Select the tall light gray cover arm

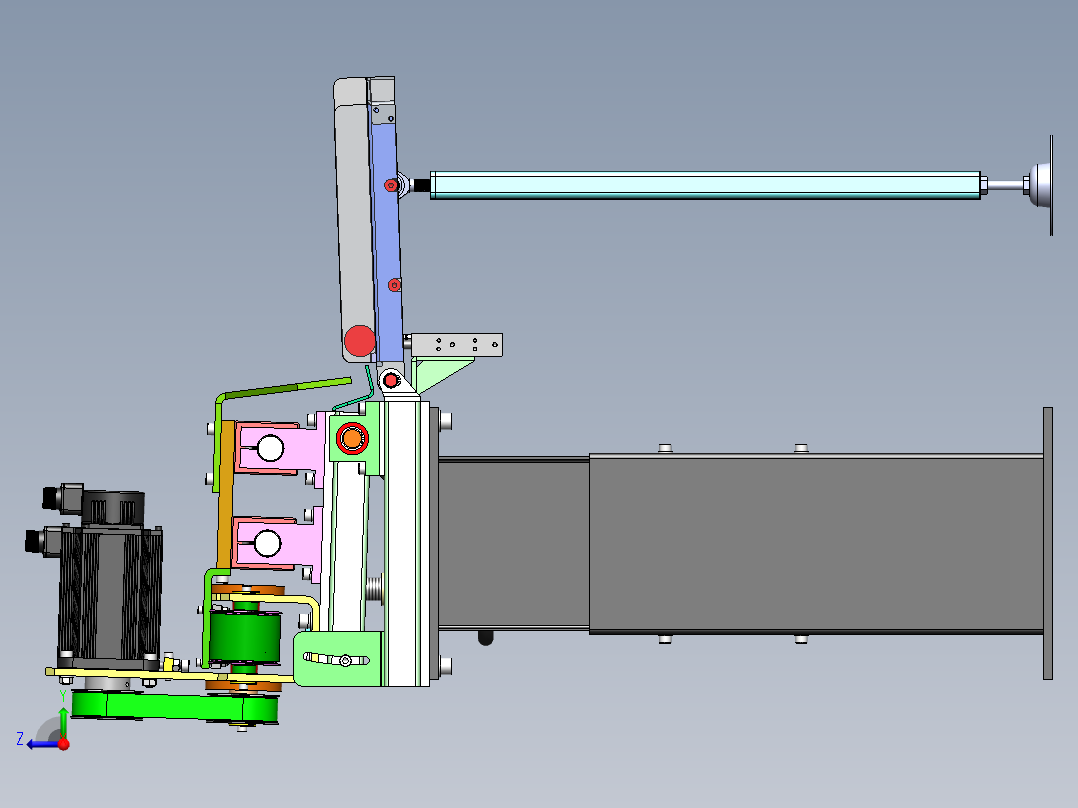click(355, 220)
